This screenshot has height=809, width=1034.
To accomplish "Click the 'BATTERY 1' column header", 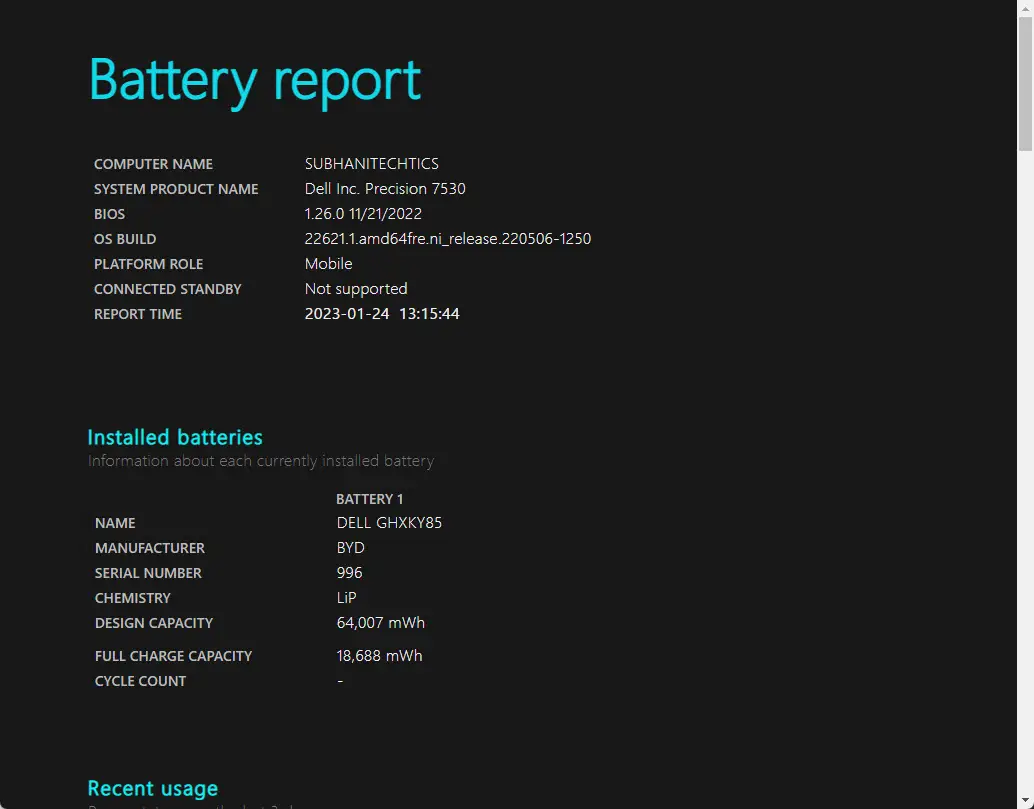I will tap(369, 499).
